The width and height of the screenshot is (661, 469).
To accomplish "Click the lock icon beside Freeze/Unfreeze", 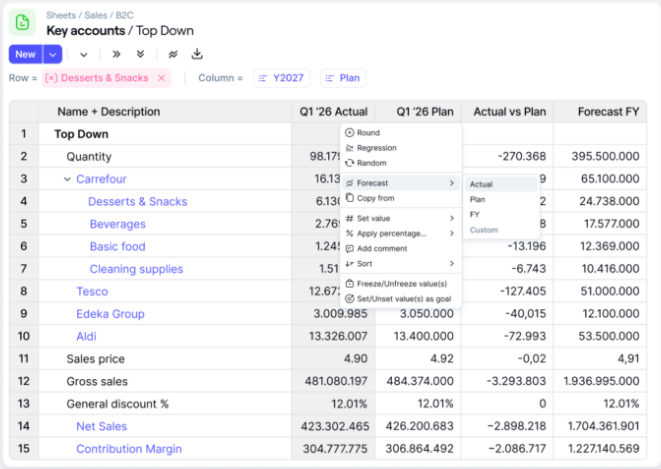I will click(x=349, y=284).
